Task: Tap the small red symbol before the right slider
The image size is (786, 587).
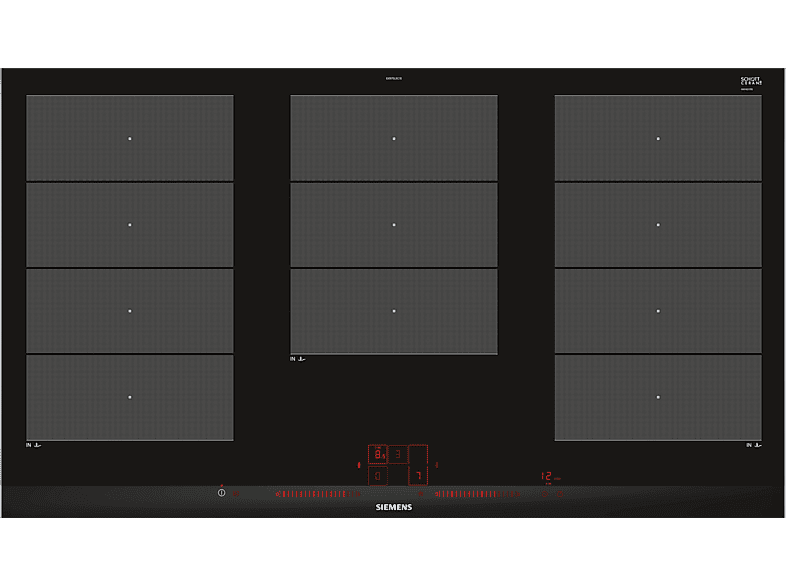Action: pyautogui.click(x=421, y=494)
